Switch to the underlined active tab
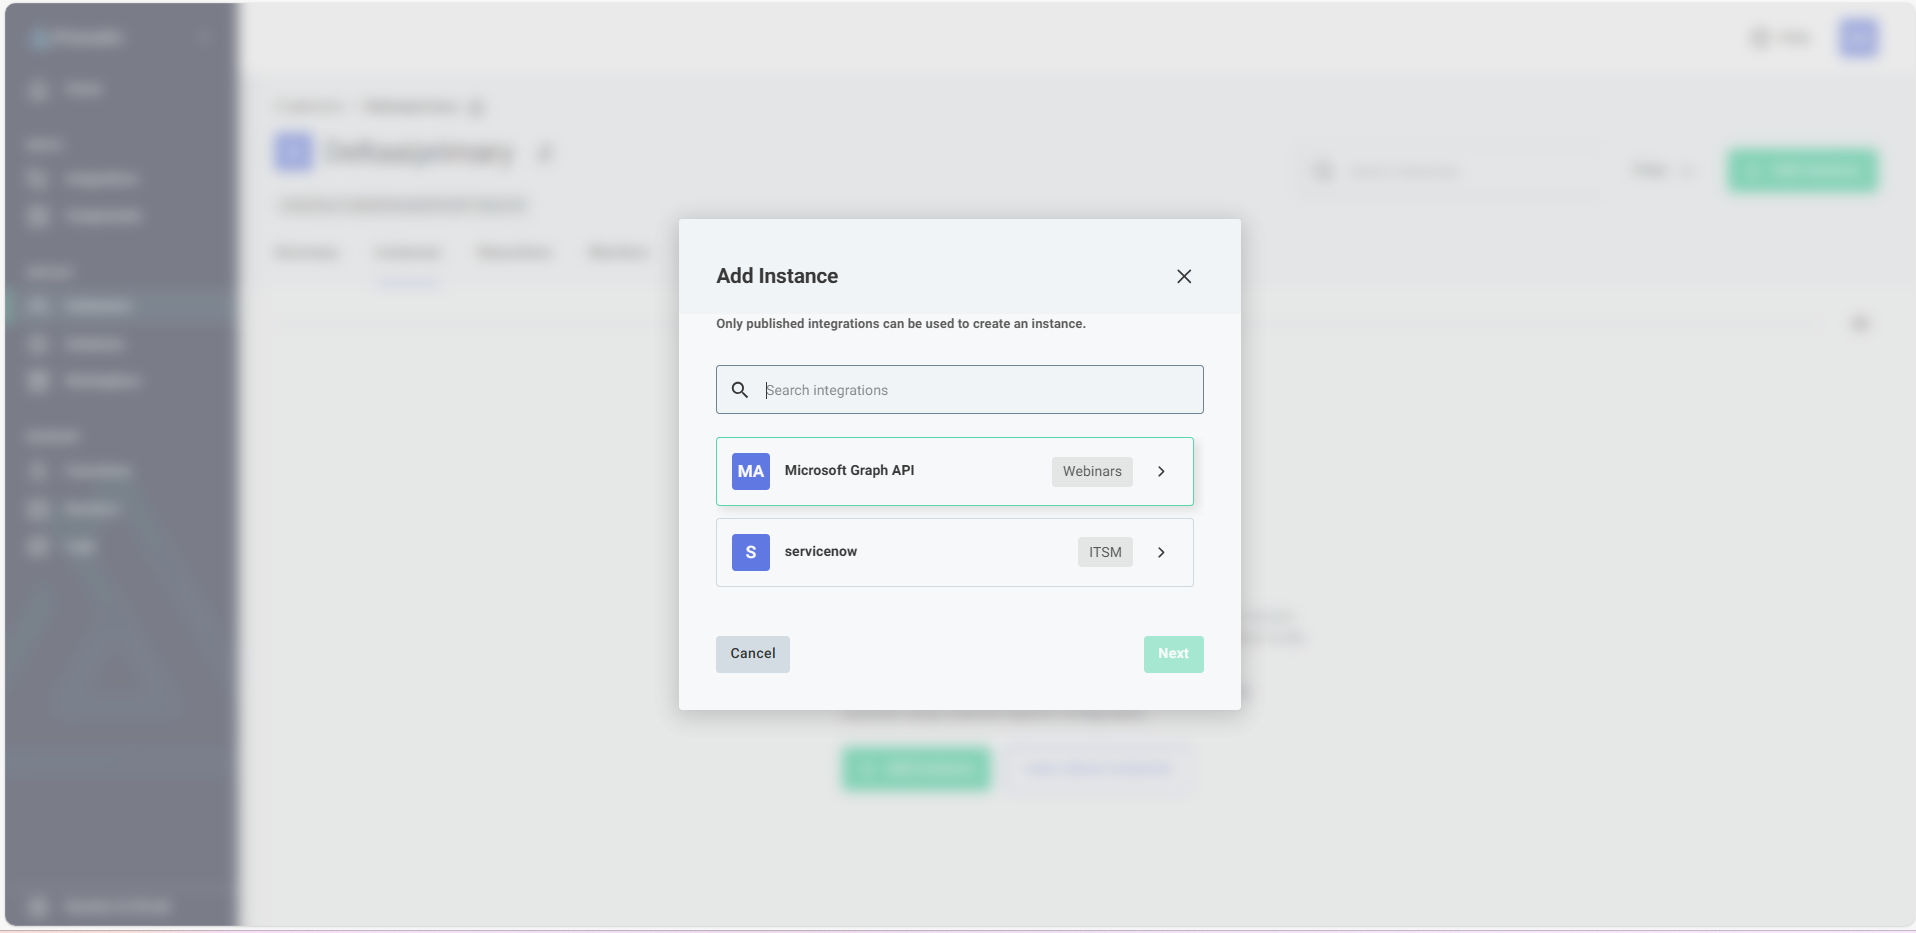This screenshot has height=933, width=1916. [x=407, y=253]
